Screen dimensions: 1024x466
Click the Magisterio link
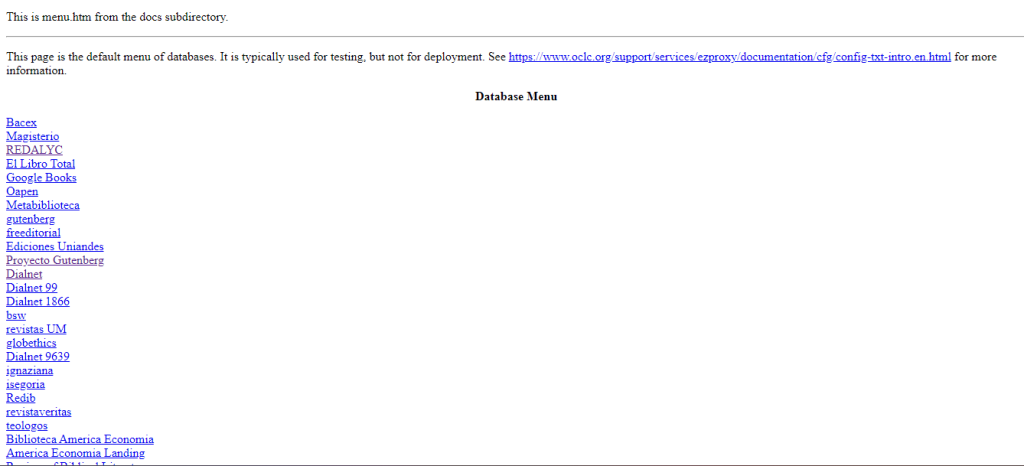click(32, 136)
